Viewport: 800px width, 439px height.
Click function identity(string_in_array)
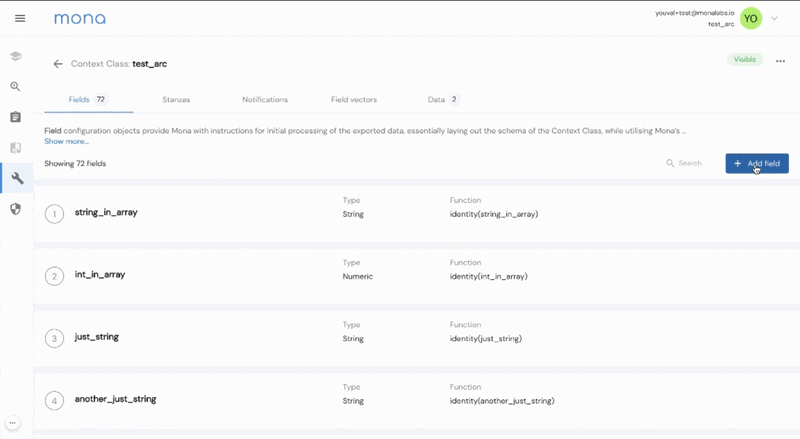(494, 214)
